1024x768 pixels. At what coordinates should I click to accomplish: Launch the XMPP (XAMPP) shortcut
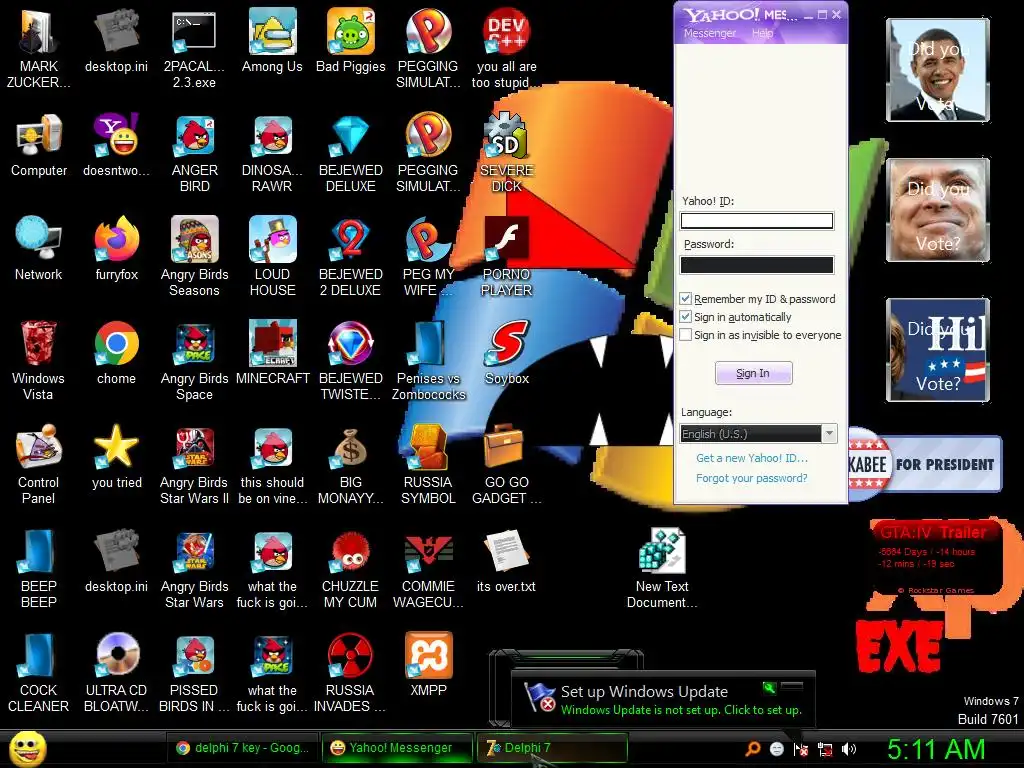click(428, 665)
